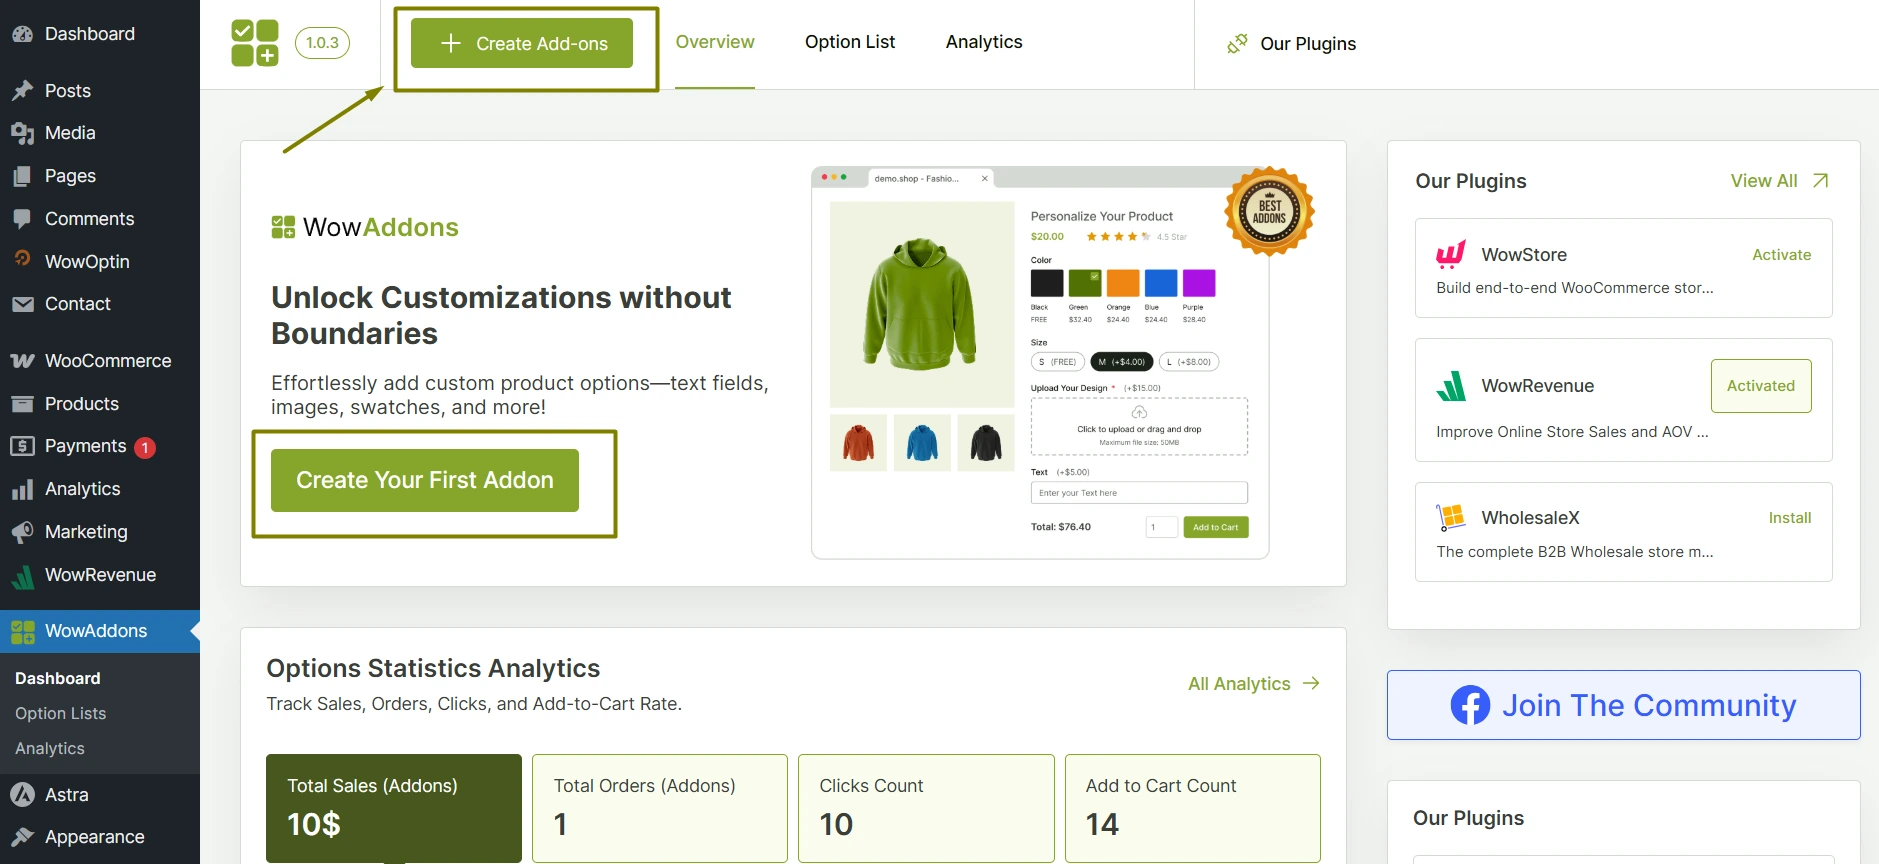Open the Posts pin icon in sidebar
This screenshot has height=864, width=1879.
tap(22, 91)
